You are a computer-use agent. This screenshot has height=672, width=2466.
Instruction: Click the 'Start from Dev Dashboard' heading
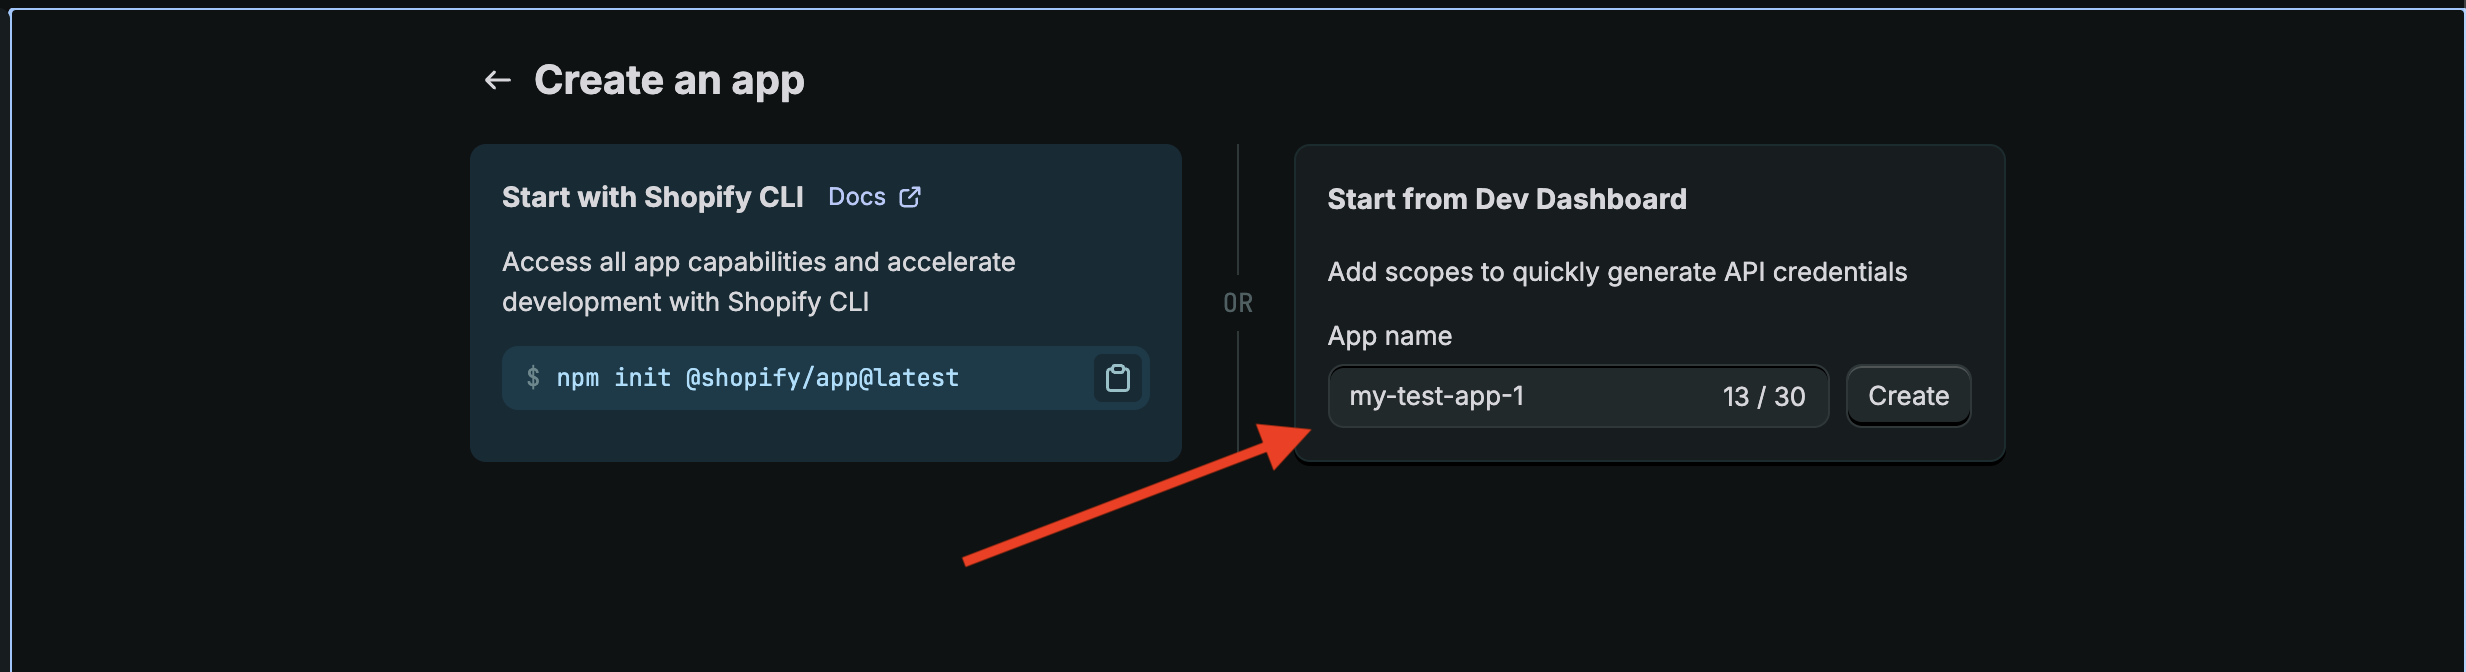(1507, 199)
